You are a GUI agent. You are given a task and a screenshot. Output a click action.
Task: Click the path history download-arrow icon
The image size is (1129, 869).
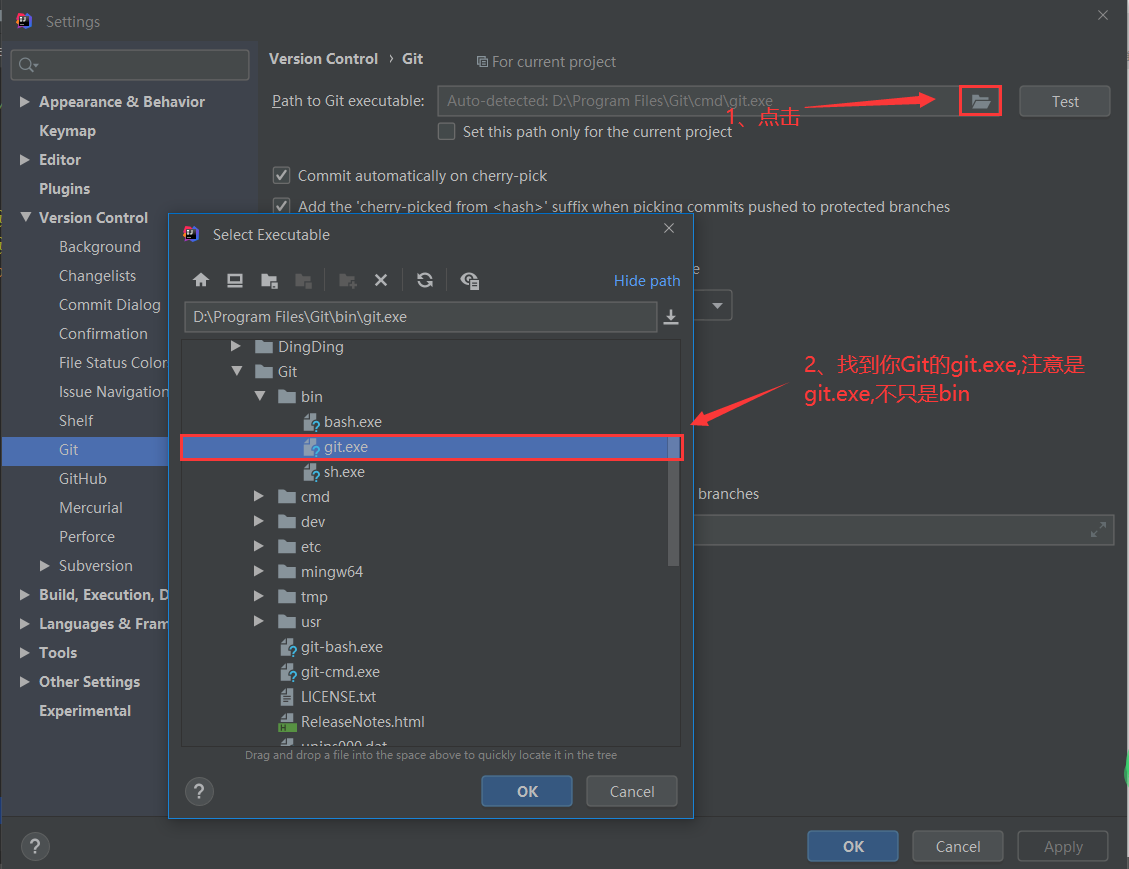[x=671, y=317]
